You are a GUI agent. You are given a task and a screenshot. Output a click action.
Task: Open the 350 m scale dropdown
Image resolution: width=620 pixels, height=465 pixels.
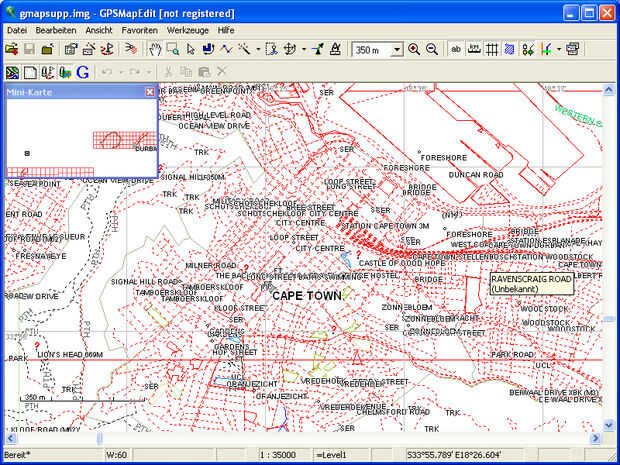(x=397, y=49)
